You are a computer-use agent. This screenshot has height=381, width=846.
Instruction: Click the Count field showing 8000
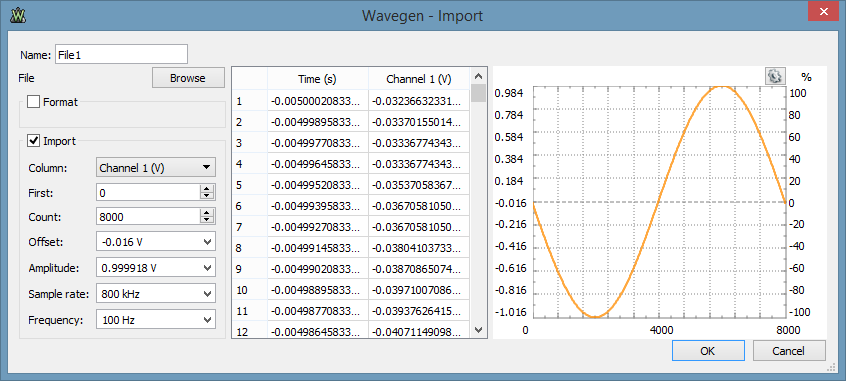tap(148, 217)
